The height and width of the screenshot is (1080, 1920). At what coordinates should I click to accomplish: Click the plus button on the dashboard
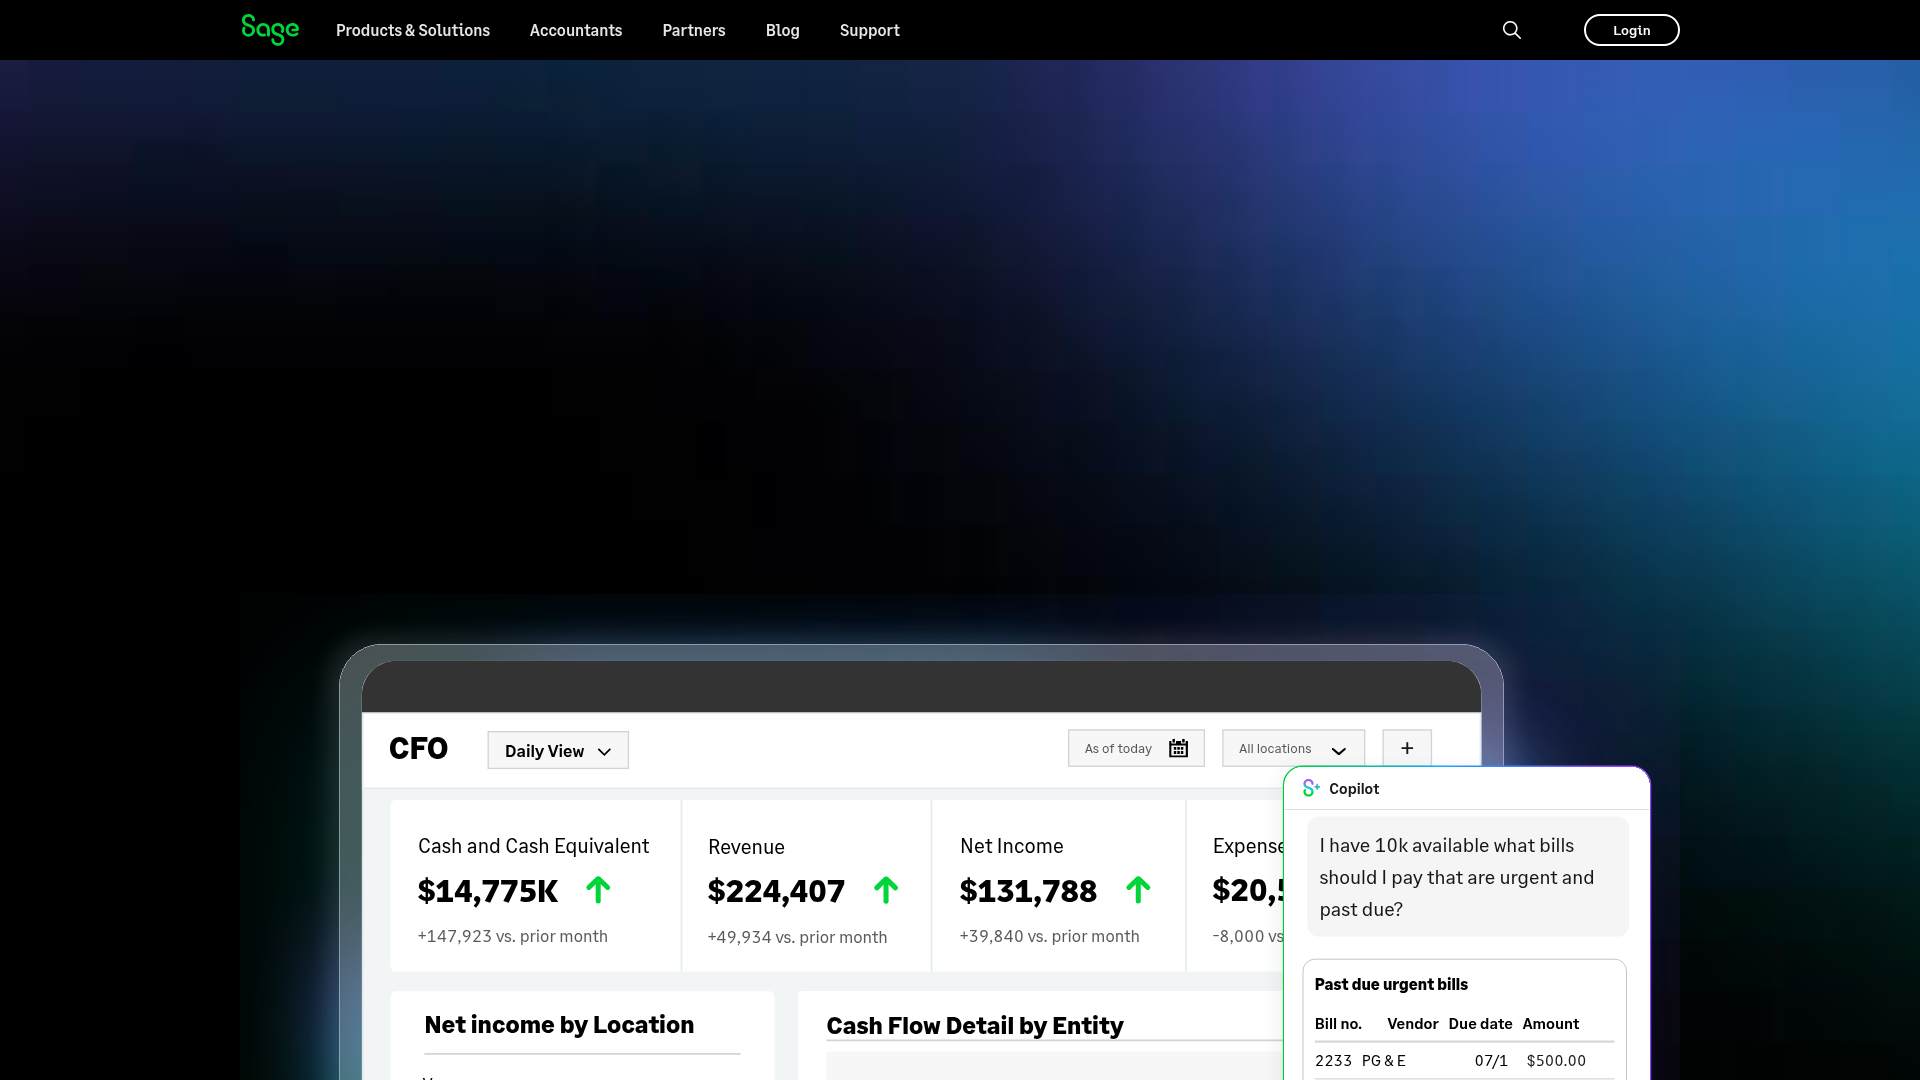pyautogui.click(x=1406, y=748)
